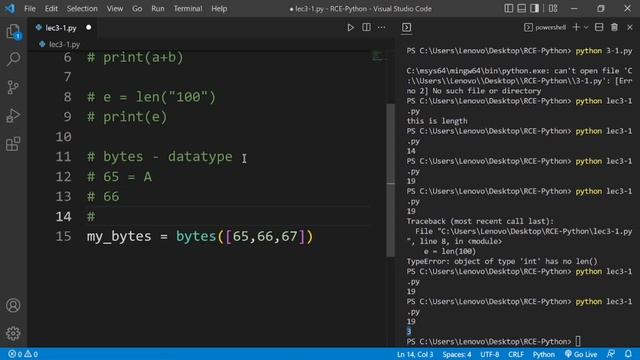Click the unsaved dot on lec3-1.py tab
The height and width of the screenshot is (360, 640).
[x=89, y=27]
